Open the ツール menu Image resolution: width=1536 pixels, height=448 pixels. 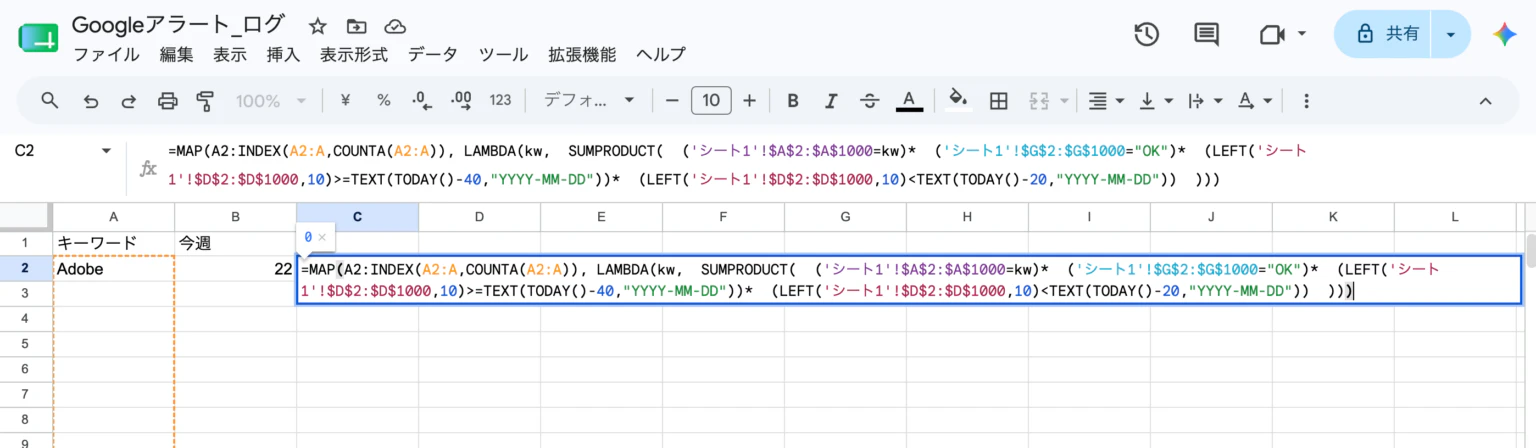pos(503,55)
